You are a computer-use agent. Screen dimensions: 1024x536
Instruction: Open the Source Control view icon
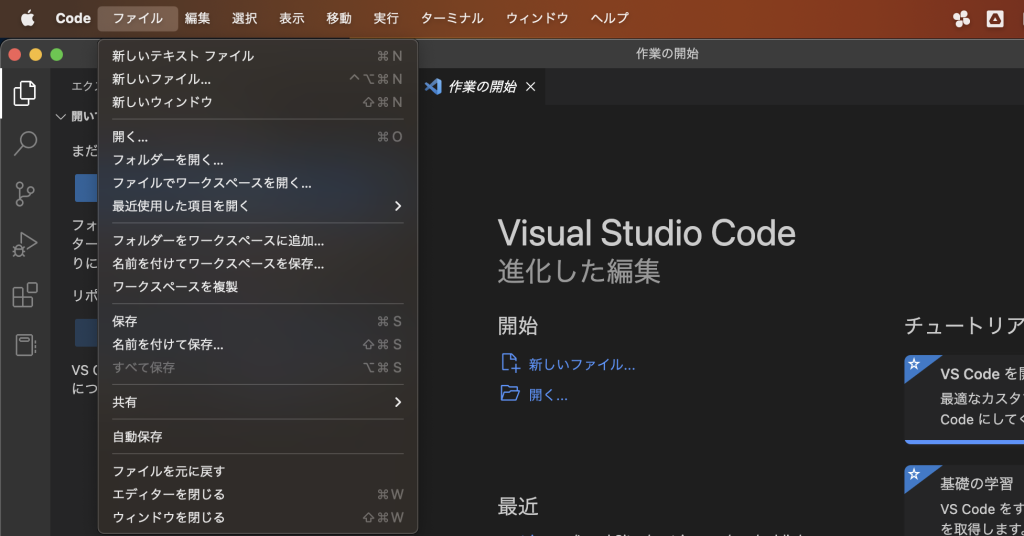click(25, 194)
